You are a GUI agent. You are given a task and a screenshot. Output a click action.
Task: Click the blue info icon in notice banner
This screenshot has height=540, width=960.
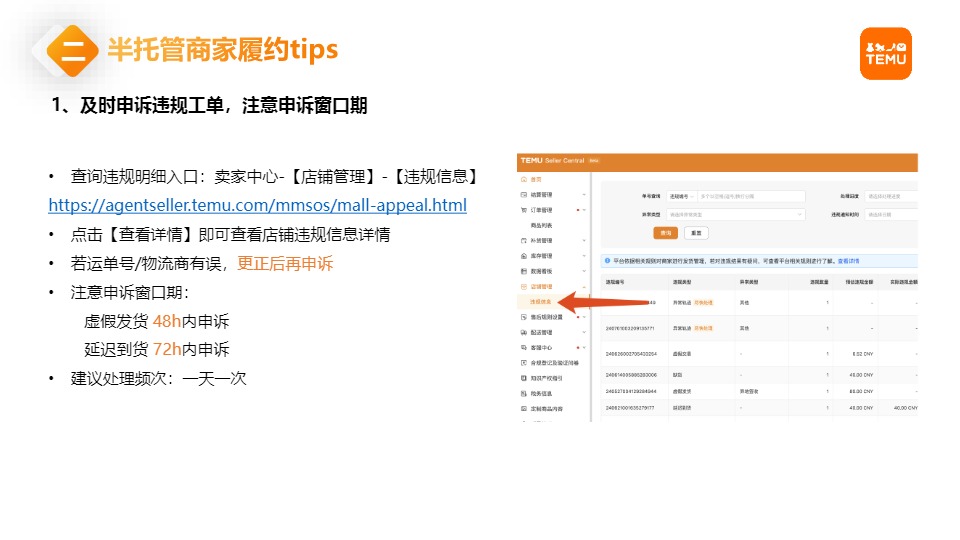pos(606,259)
